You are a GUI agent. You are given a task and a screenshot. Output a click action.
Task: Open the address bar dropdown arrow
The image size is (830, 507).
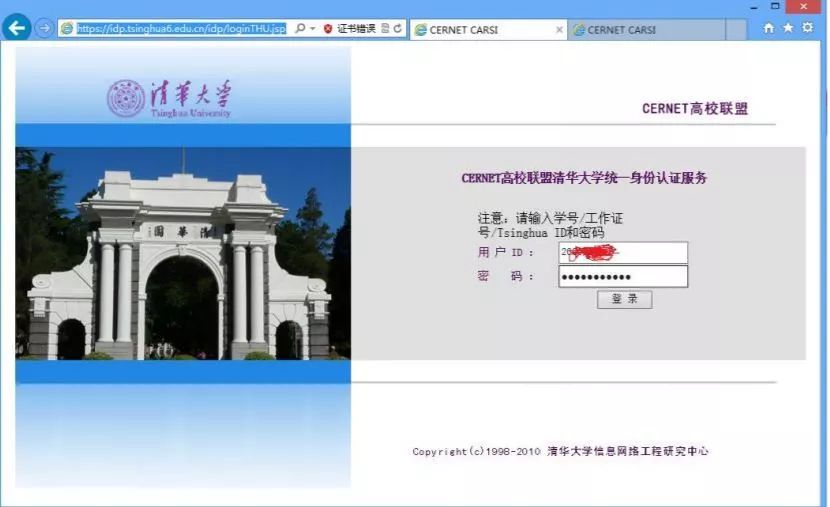[x=313, y=29]
